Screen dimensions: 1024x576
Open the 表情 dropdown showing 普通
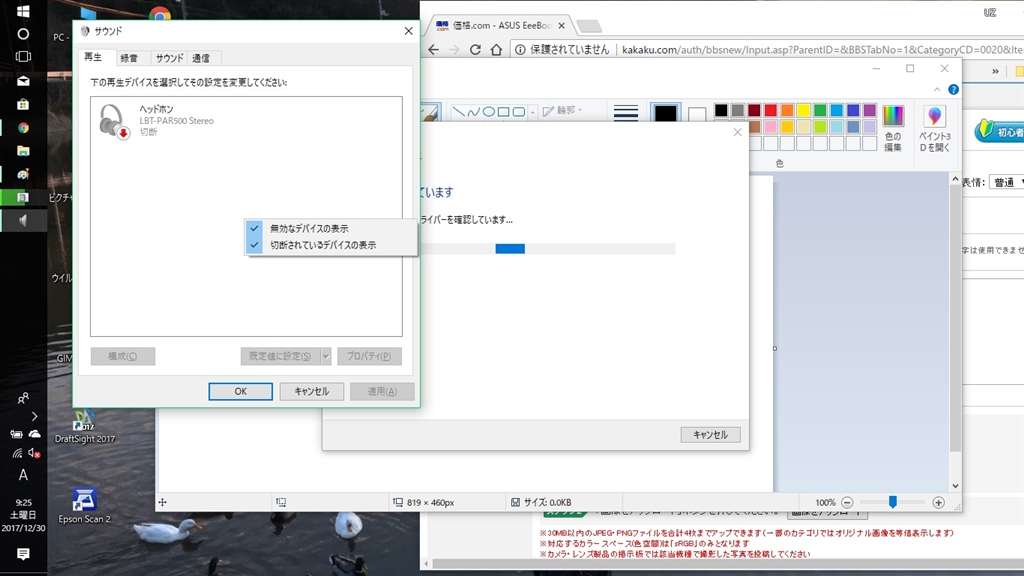1006,183
